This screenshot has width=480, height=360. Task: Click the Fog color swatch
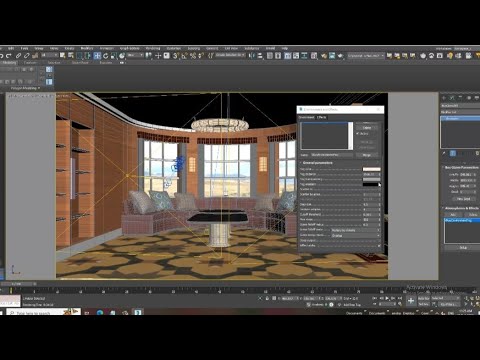pos(372,169)
